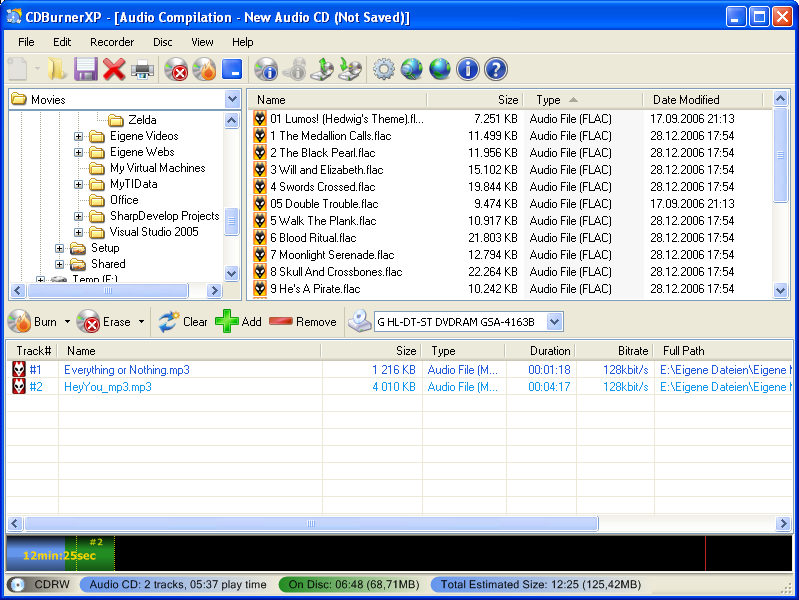Click the Save compilation floppy disk icon

point(85,69)
